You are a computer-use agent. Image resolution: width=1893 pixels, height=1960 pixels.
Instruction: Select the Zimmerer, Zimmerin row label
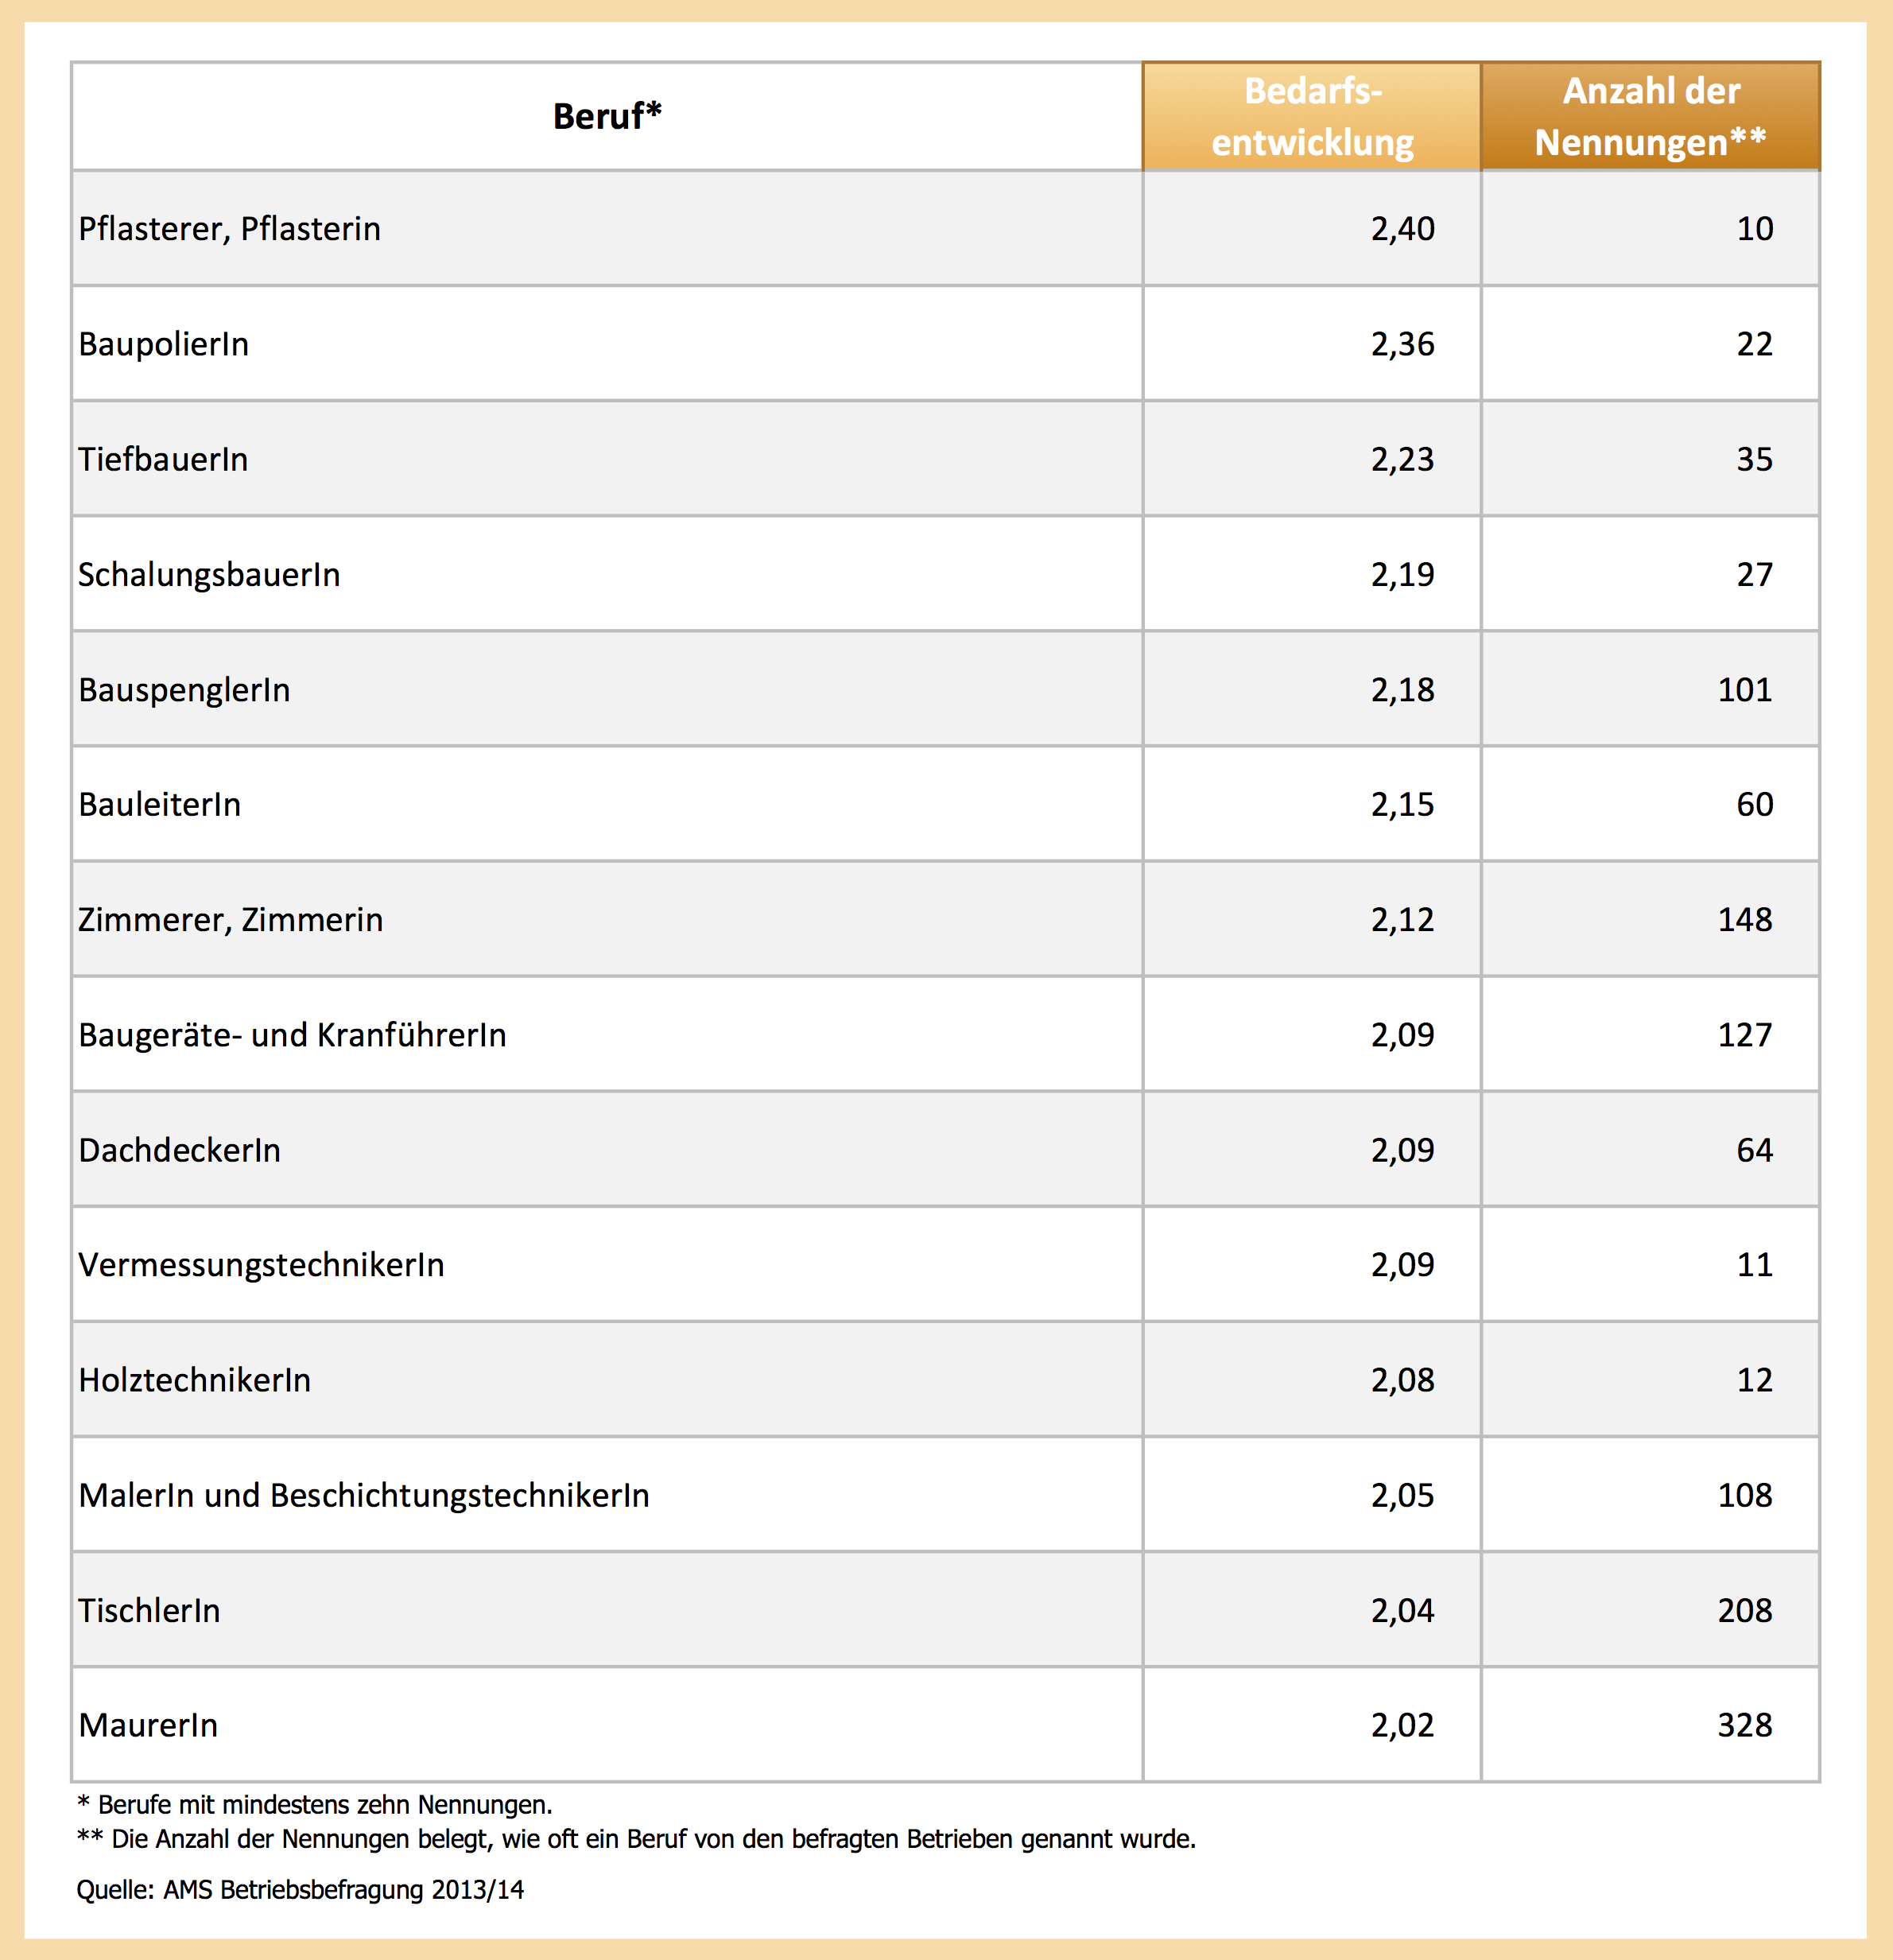pos(231,920)
